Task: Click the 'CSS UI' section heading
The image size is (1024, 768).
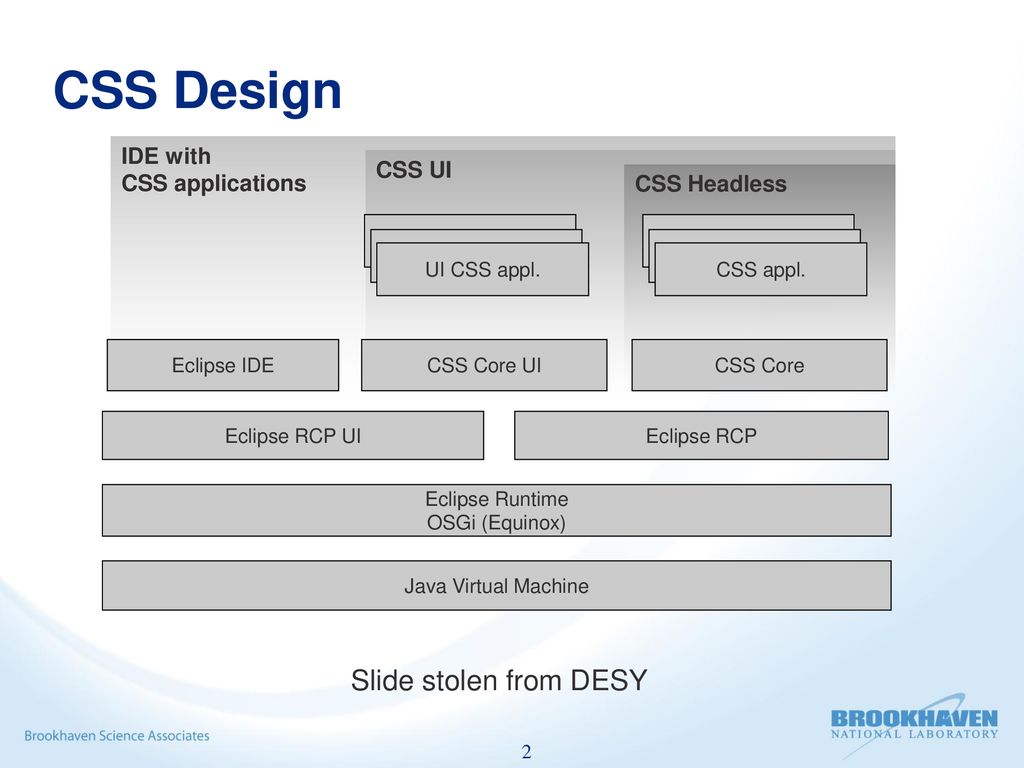Action: coord(413,170)
